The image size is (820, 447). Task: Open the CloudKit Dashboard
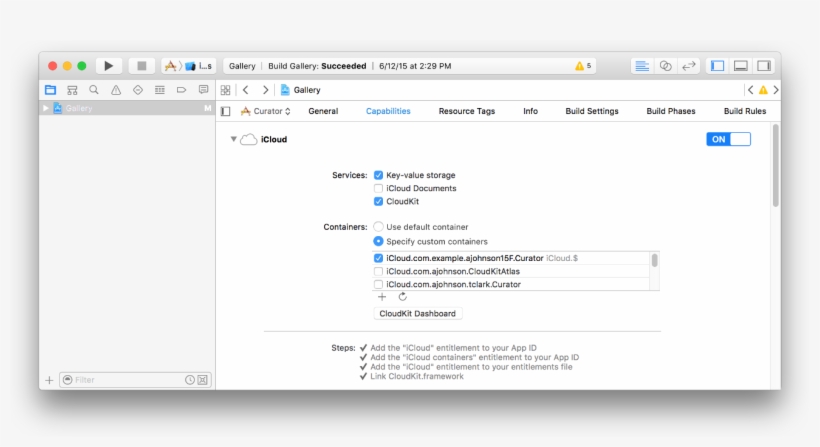click(x=417, y=314)
